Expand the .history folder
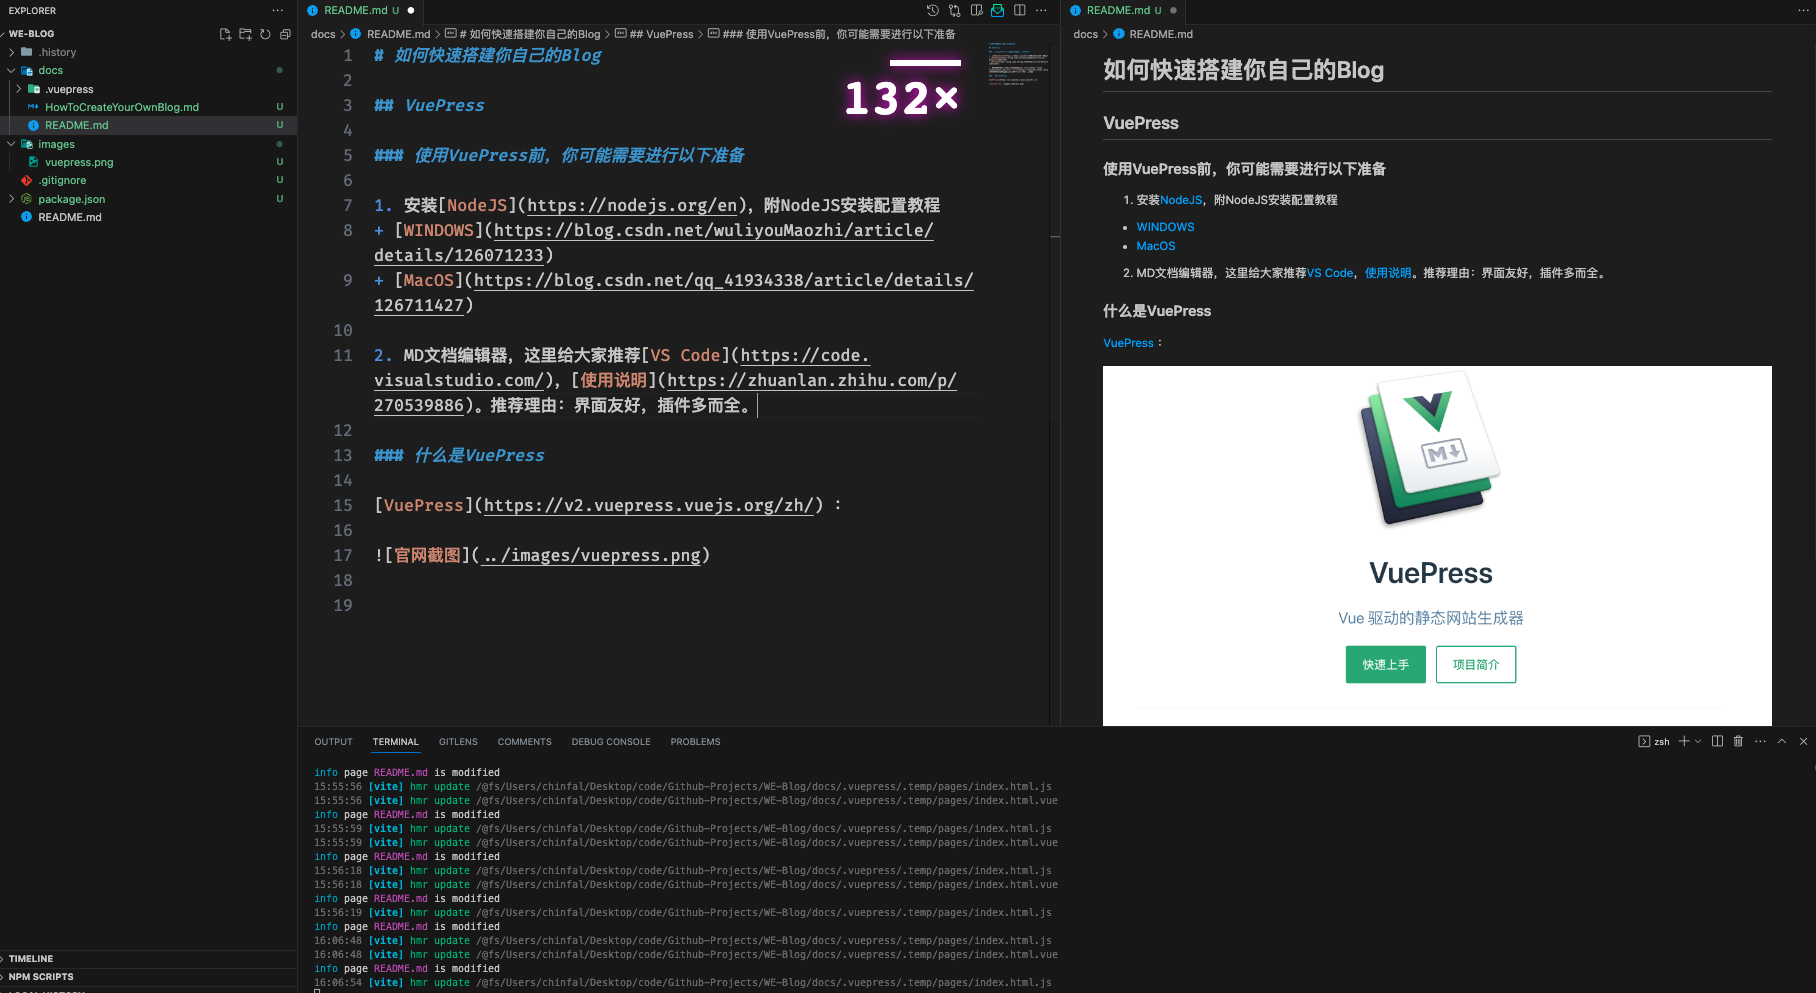This screenshot has height=993, width=1816. click(x=12, y=52)
